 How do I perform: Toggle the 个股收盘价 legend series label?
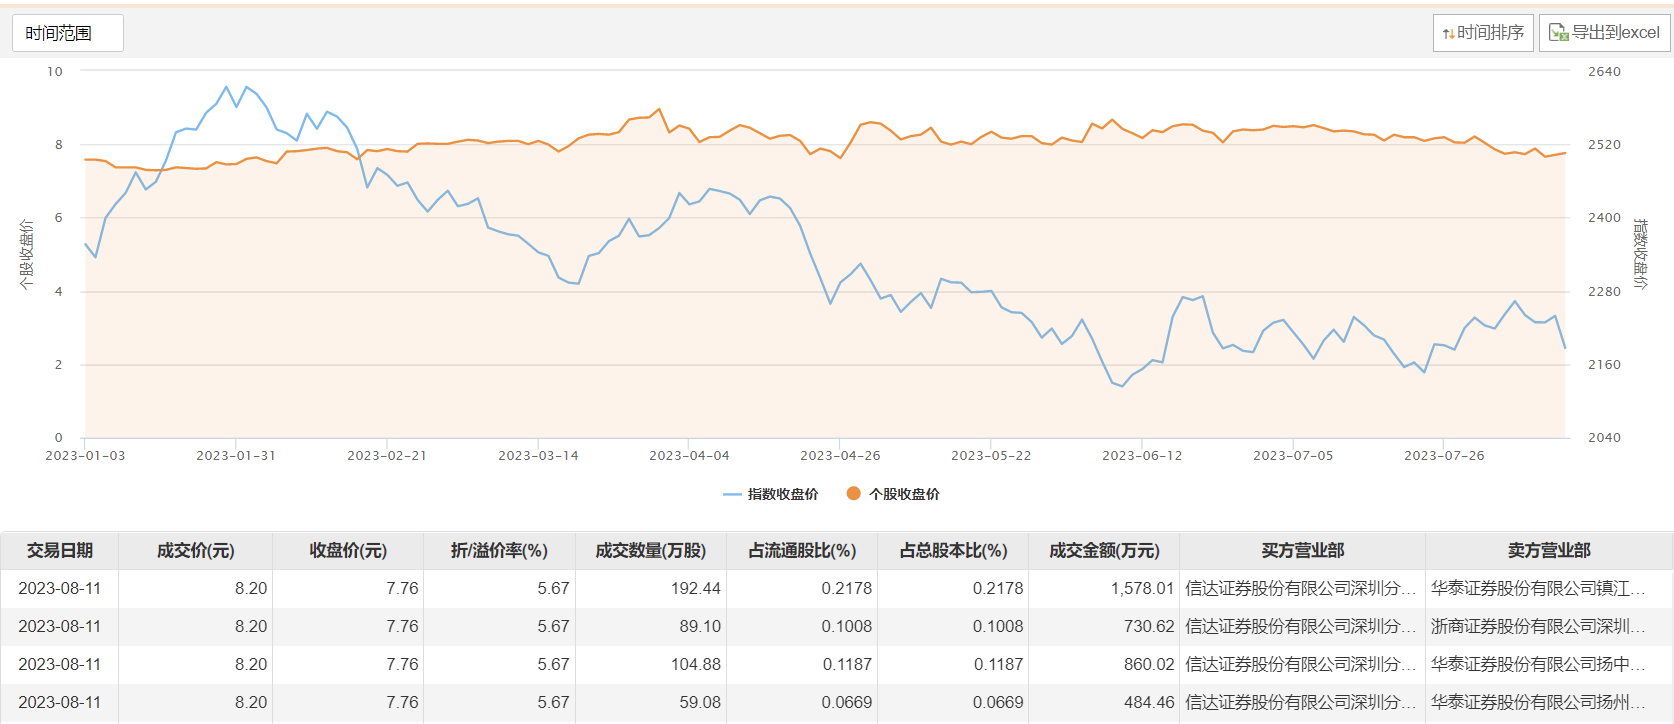click(x=904, y=494)
